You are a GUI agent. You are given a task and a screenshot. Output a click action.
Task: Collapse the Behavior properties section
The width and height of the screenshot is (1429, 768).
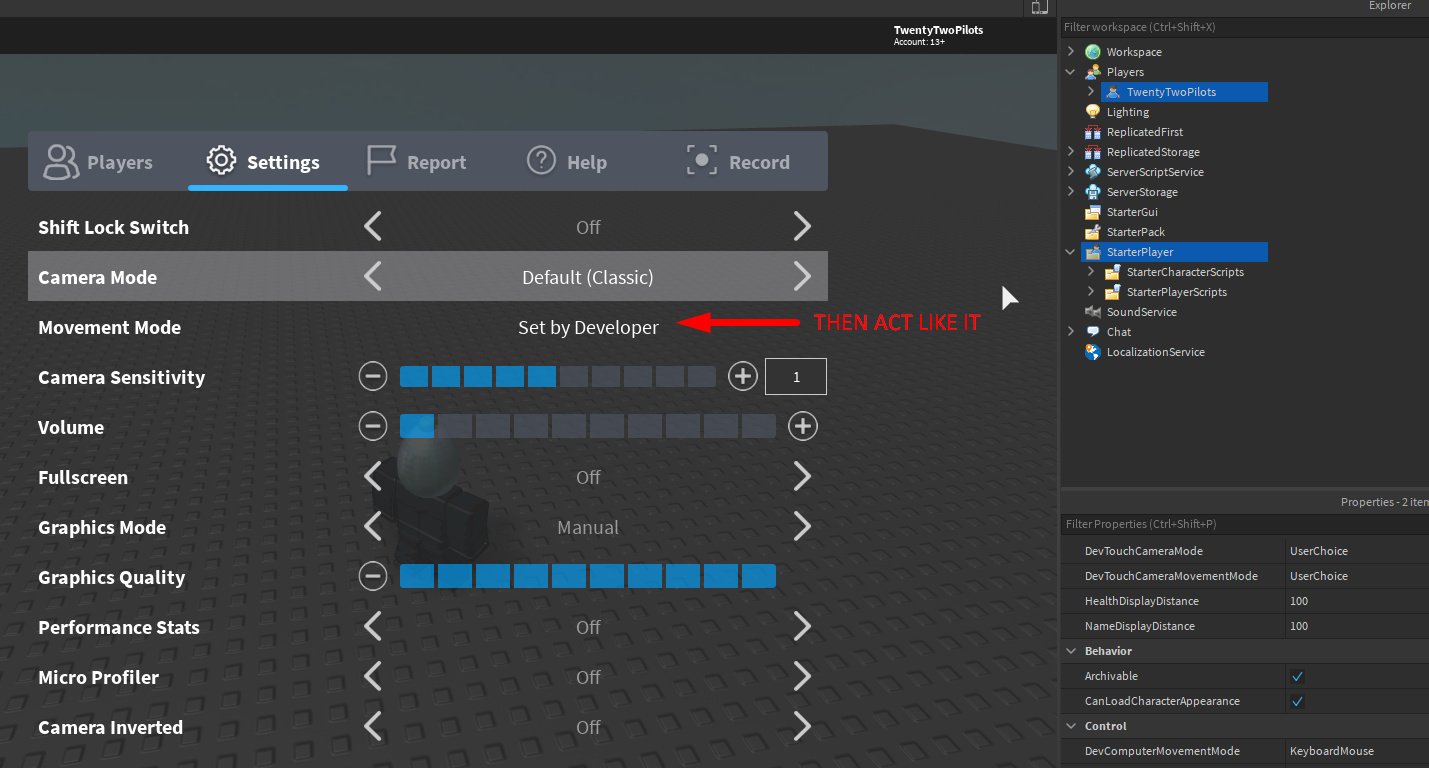pos(1071,651)
